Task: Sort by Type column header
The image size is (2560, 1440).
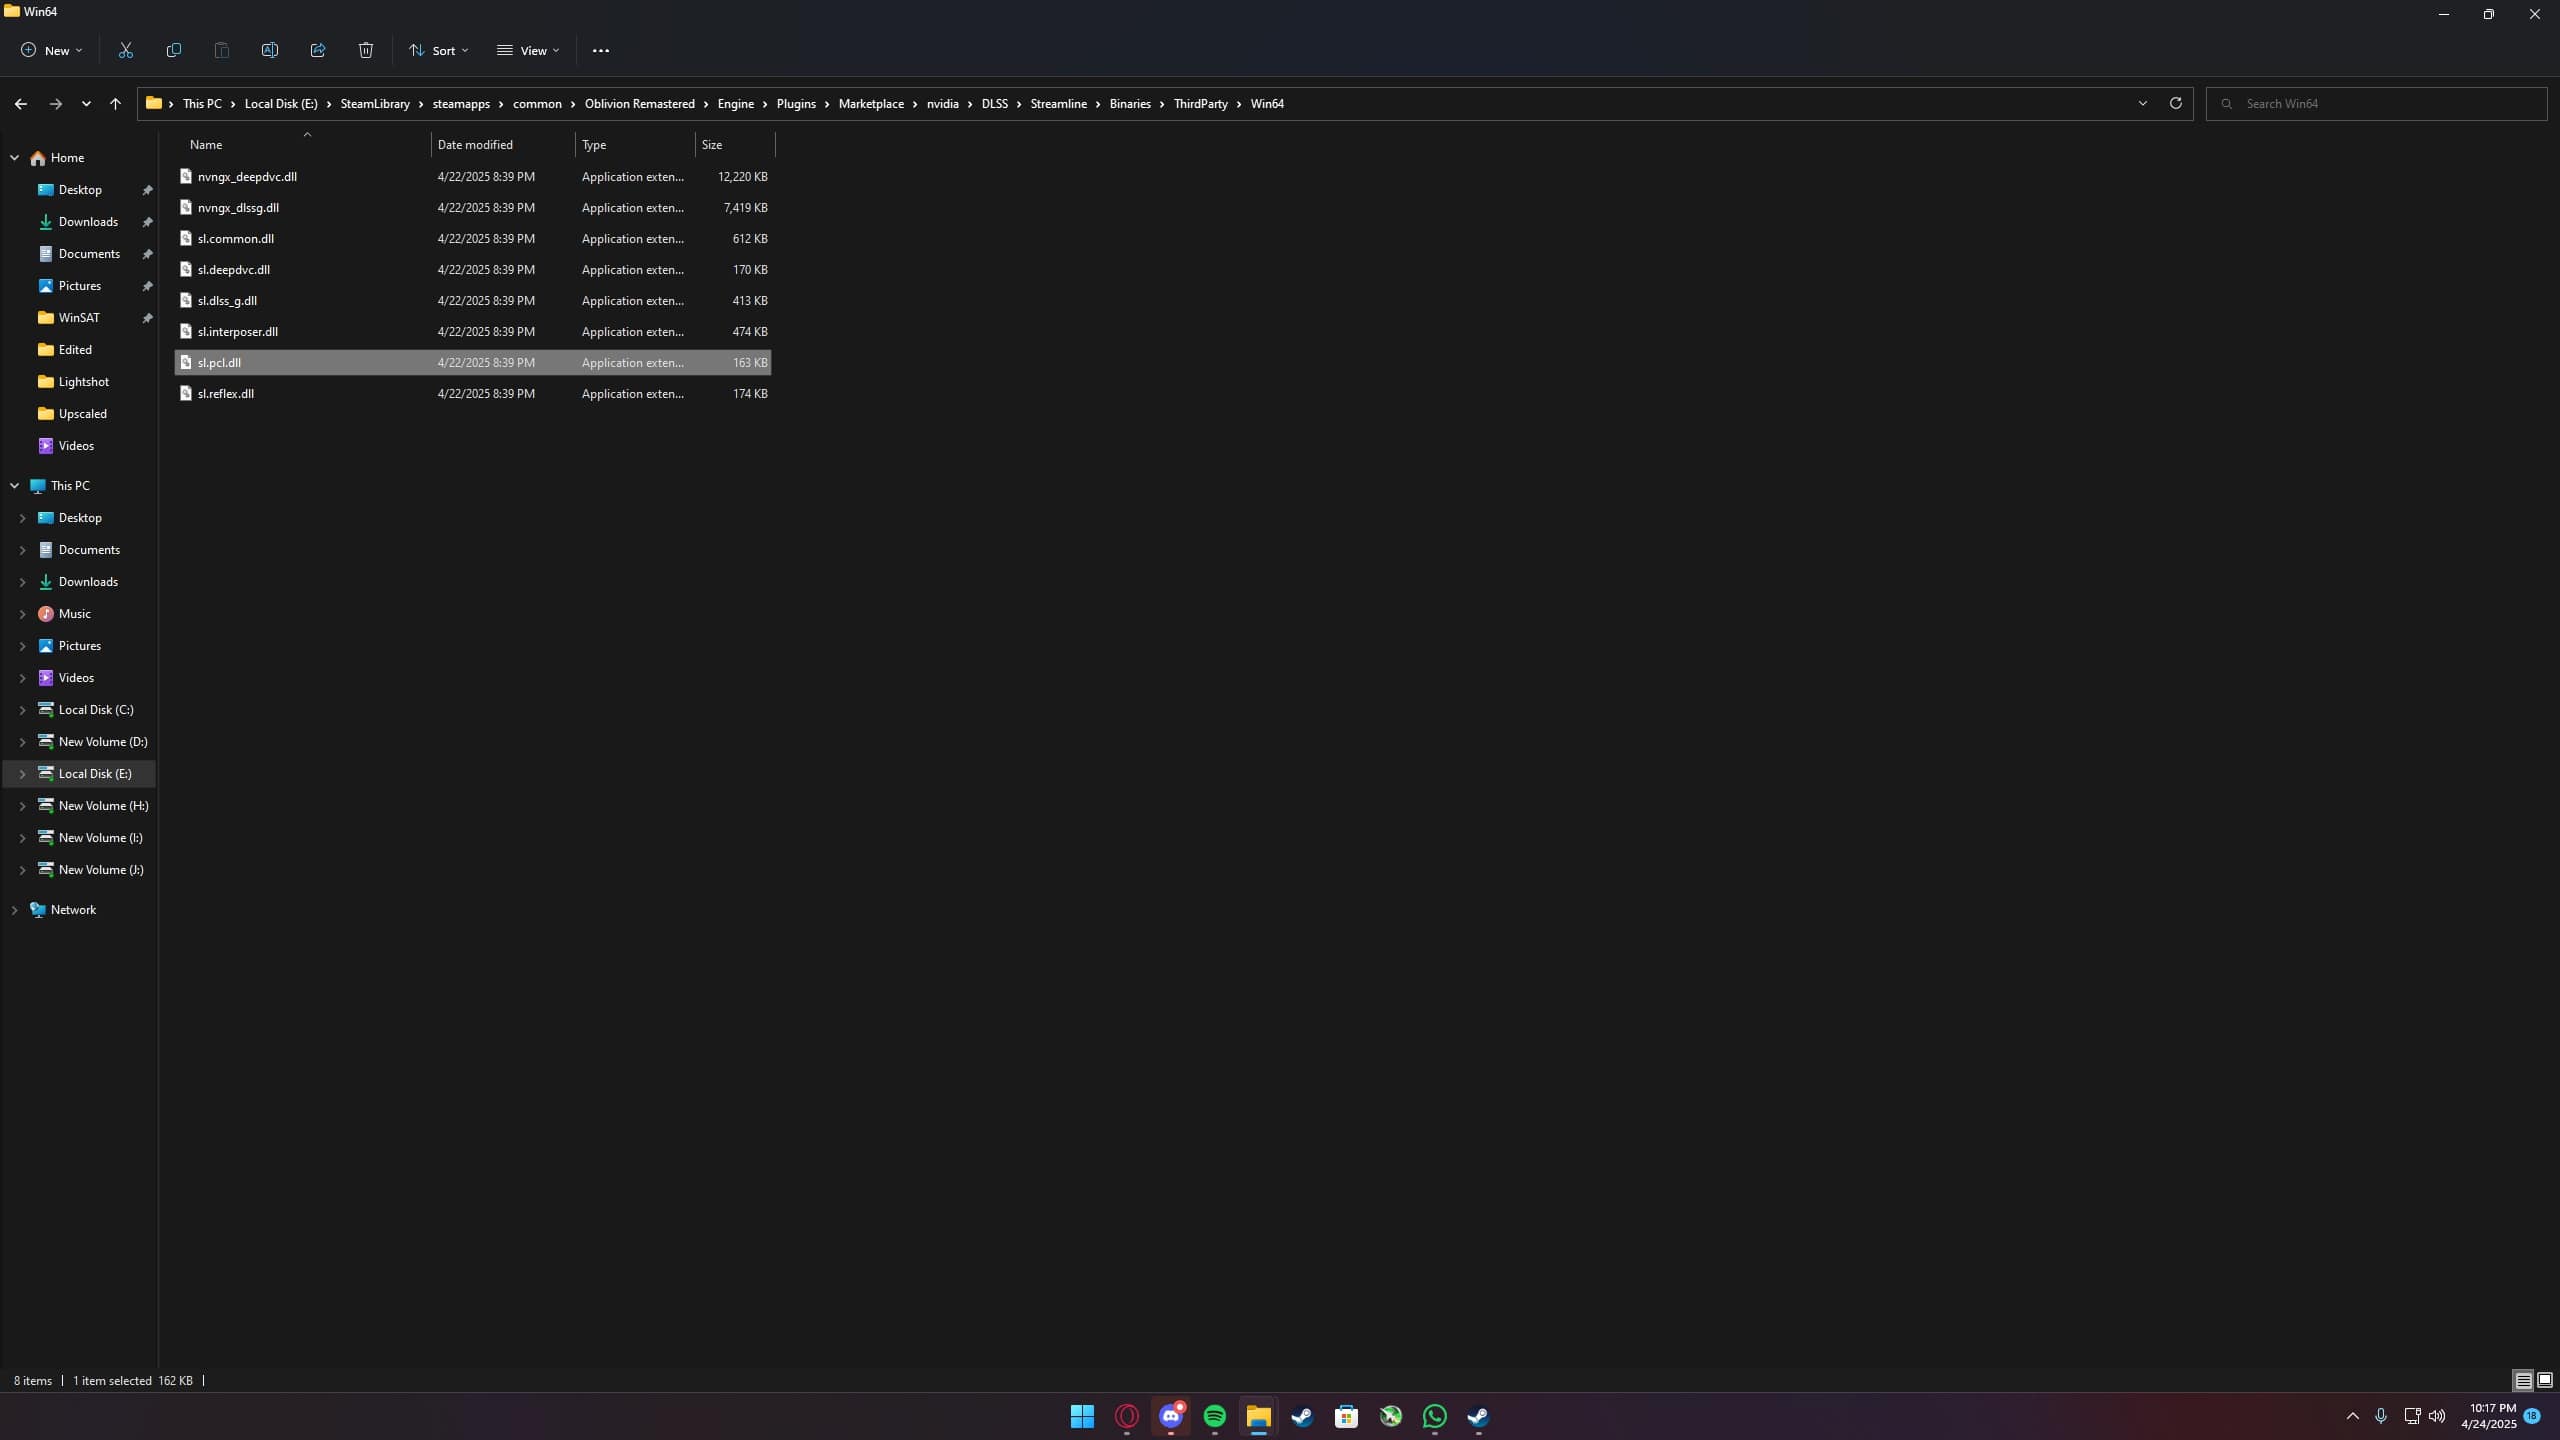Action: [x=635, y=145]
